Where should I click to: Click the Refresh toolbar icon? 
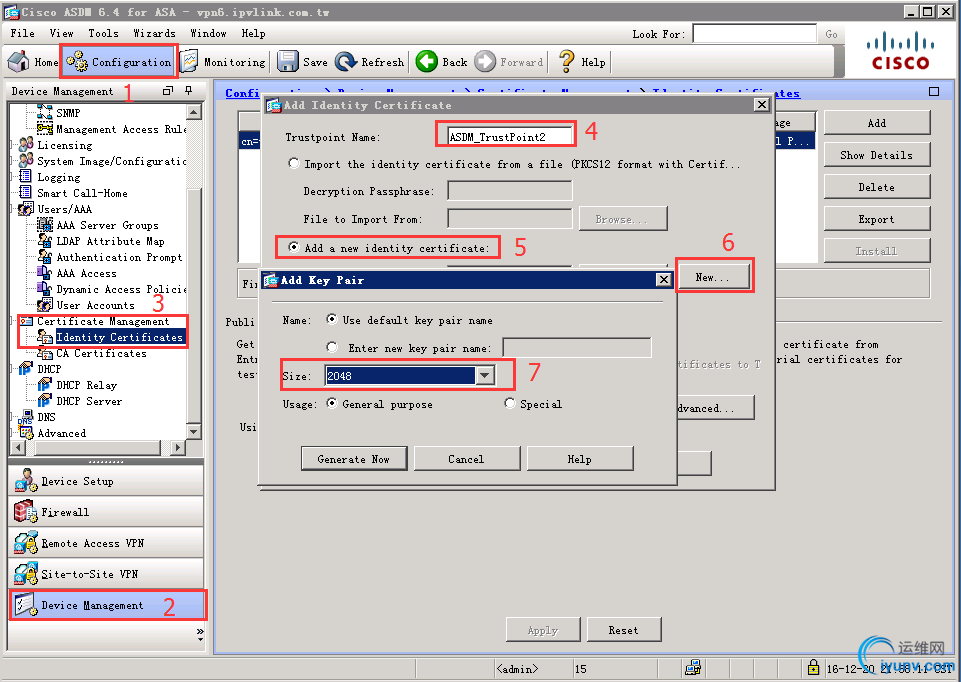tap(346, 62)
